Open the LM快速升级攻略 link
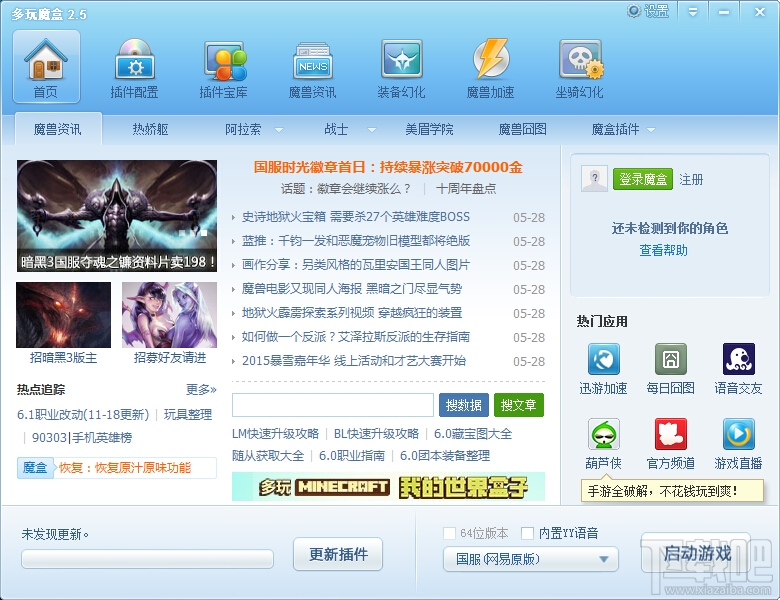This screenshot has height=600, width=780. 275,434
